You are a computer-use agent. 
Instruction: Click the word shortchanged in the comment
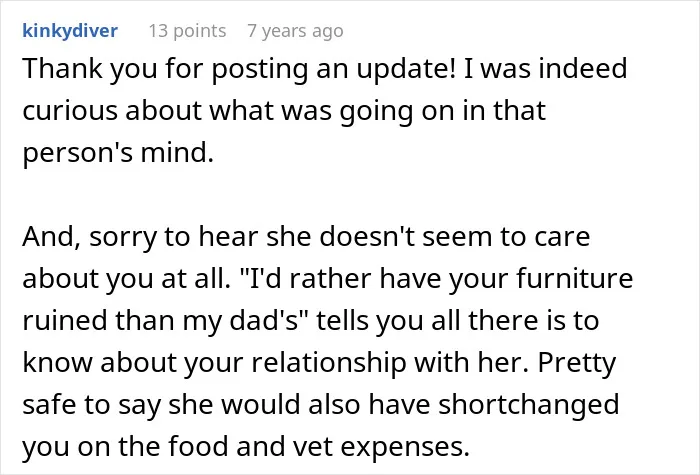pos(528,404)
